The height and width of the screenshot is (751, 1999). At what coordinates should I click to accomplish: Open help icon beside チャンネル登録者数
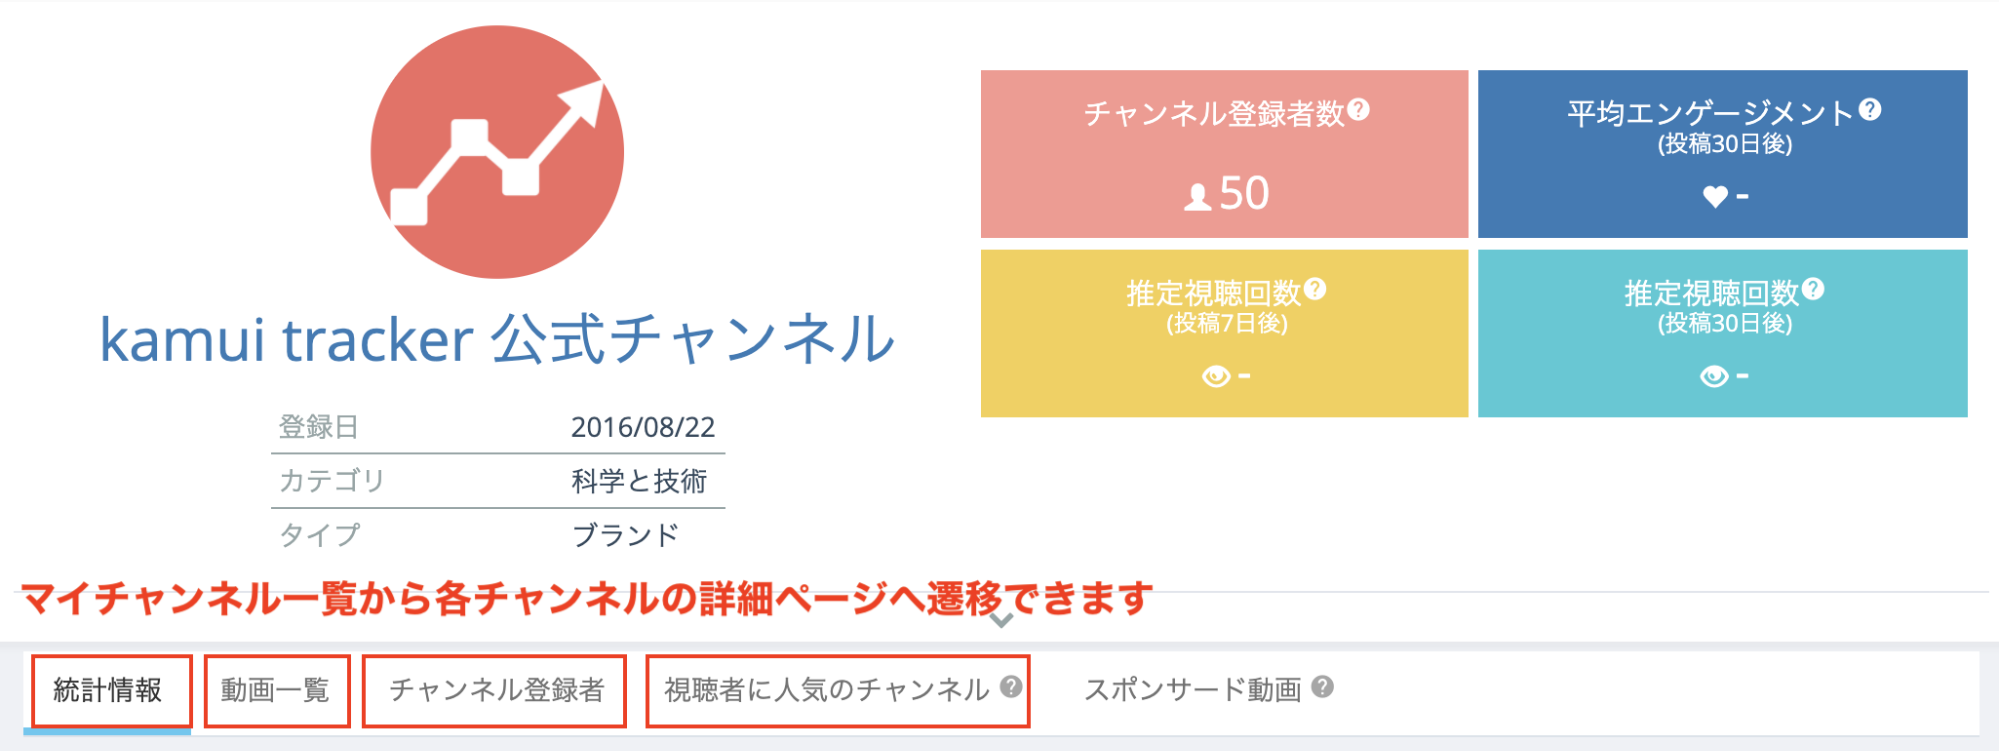[x=1358, y=110]
